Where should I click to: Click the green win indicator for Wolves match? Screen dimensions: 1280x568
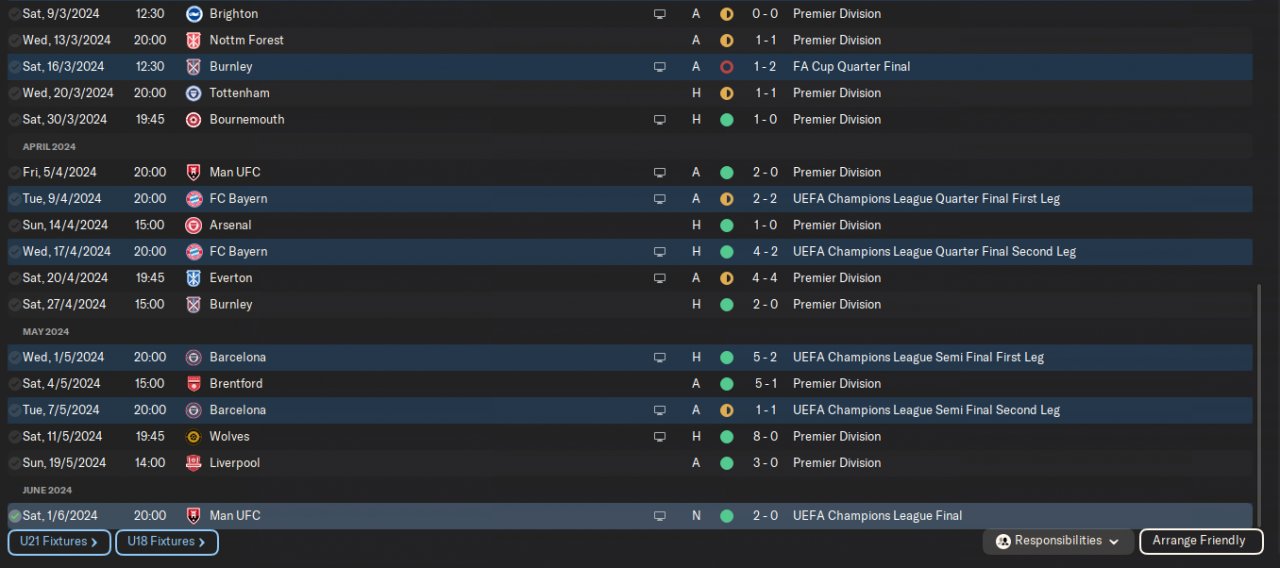pyautogui.click(x=727, y=437)
